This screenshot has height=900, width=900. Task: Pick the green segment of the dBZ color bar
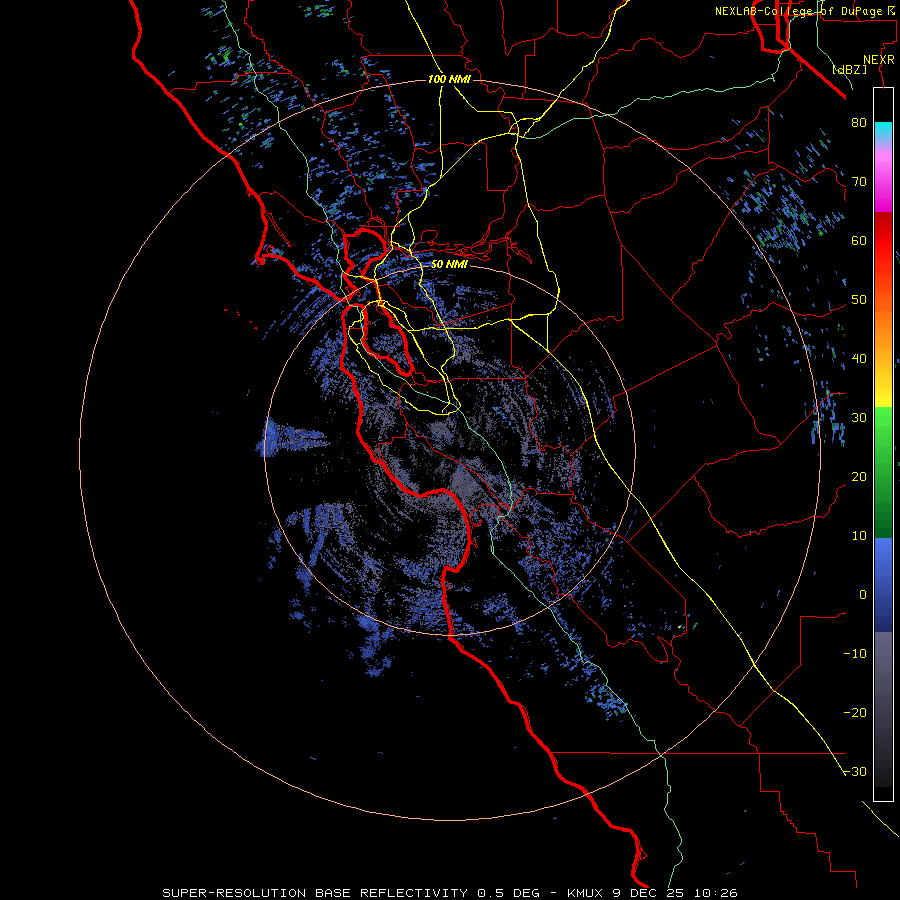[x=883, y=472]
